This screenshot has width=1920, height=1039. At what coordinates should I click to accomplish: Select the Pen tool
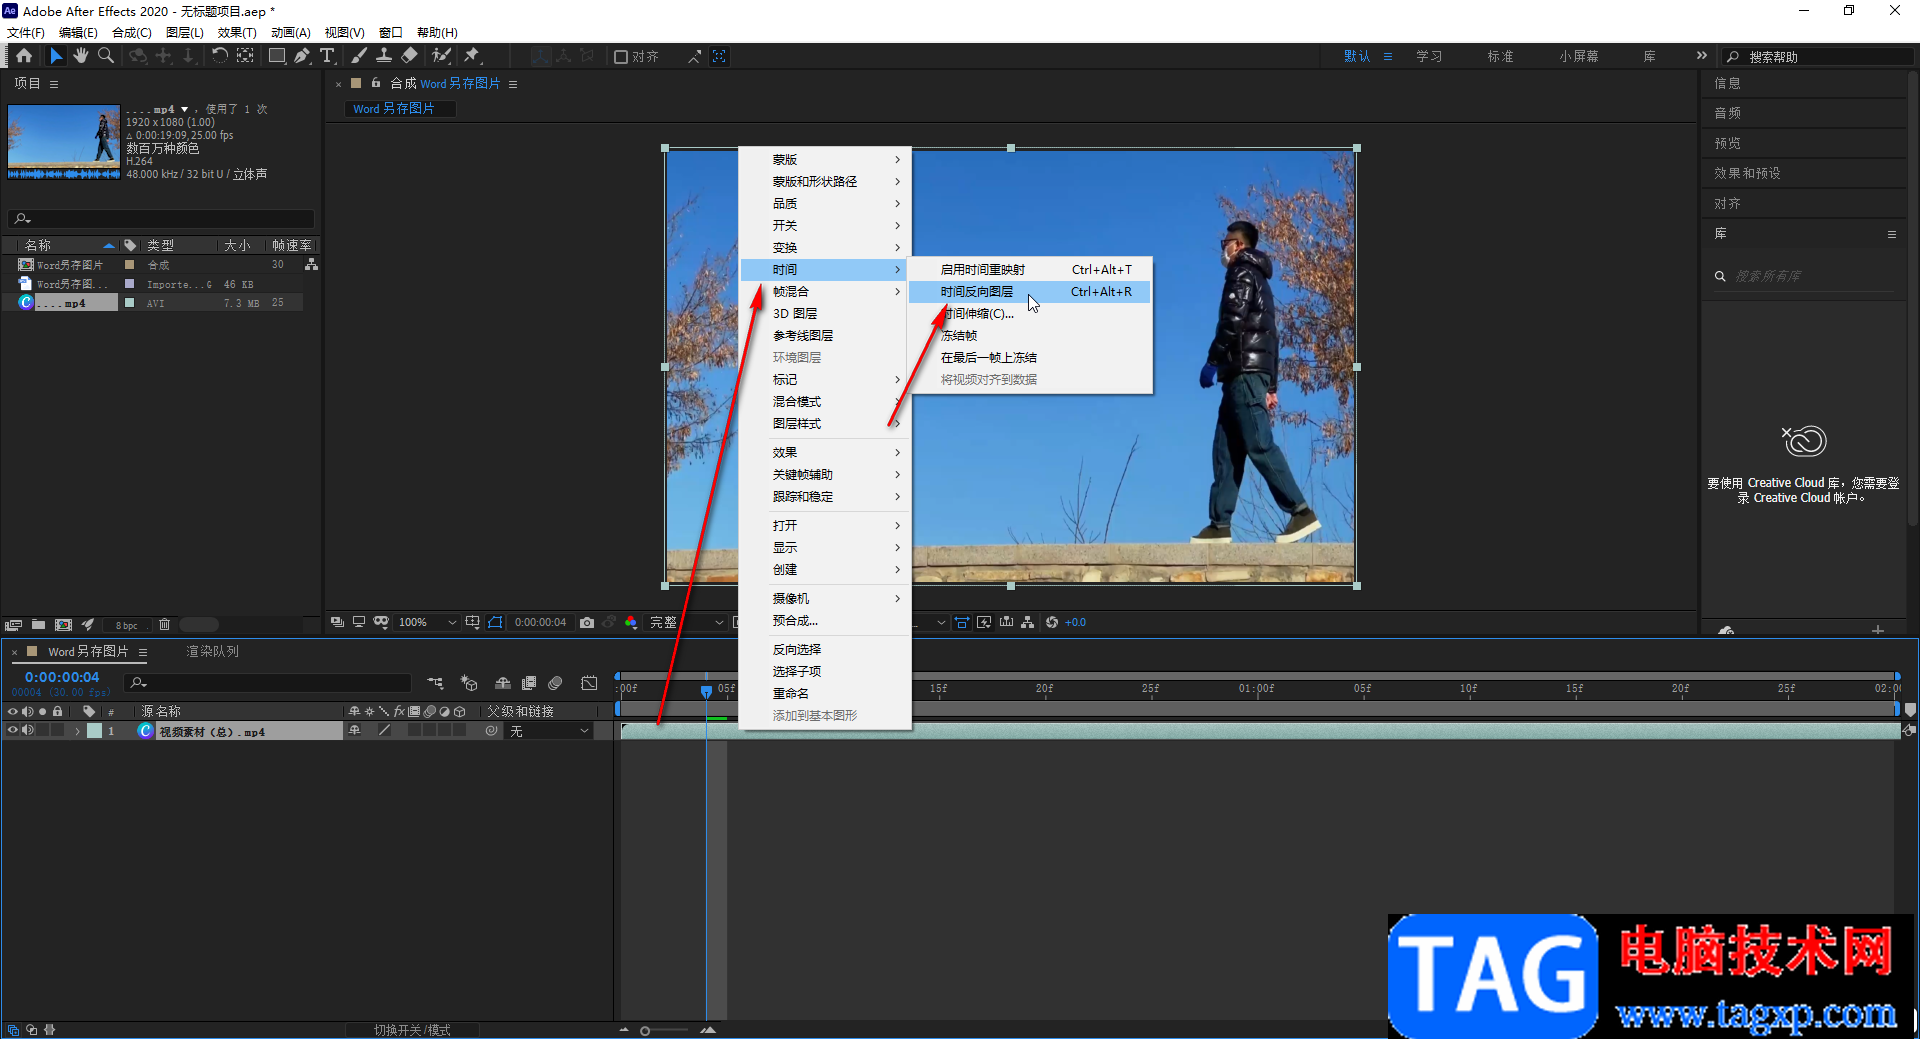tap(302, 56)
